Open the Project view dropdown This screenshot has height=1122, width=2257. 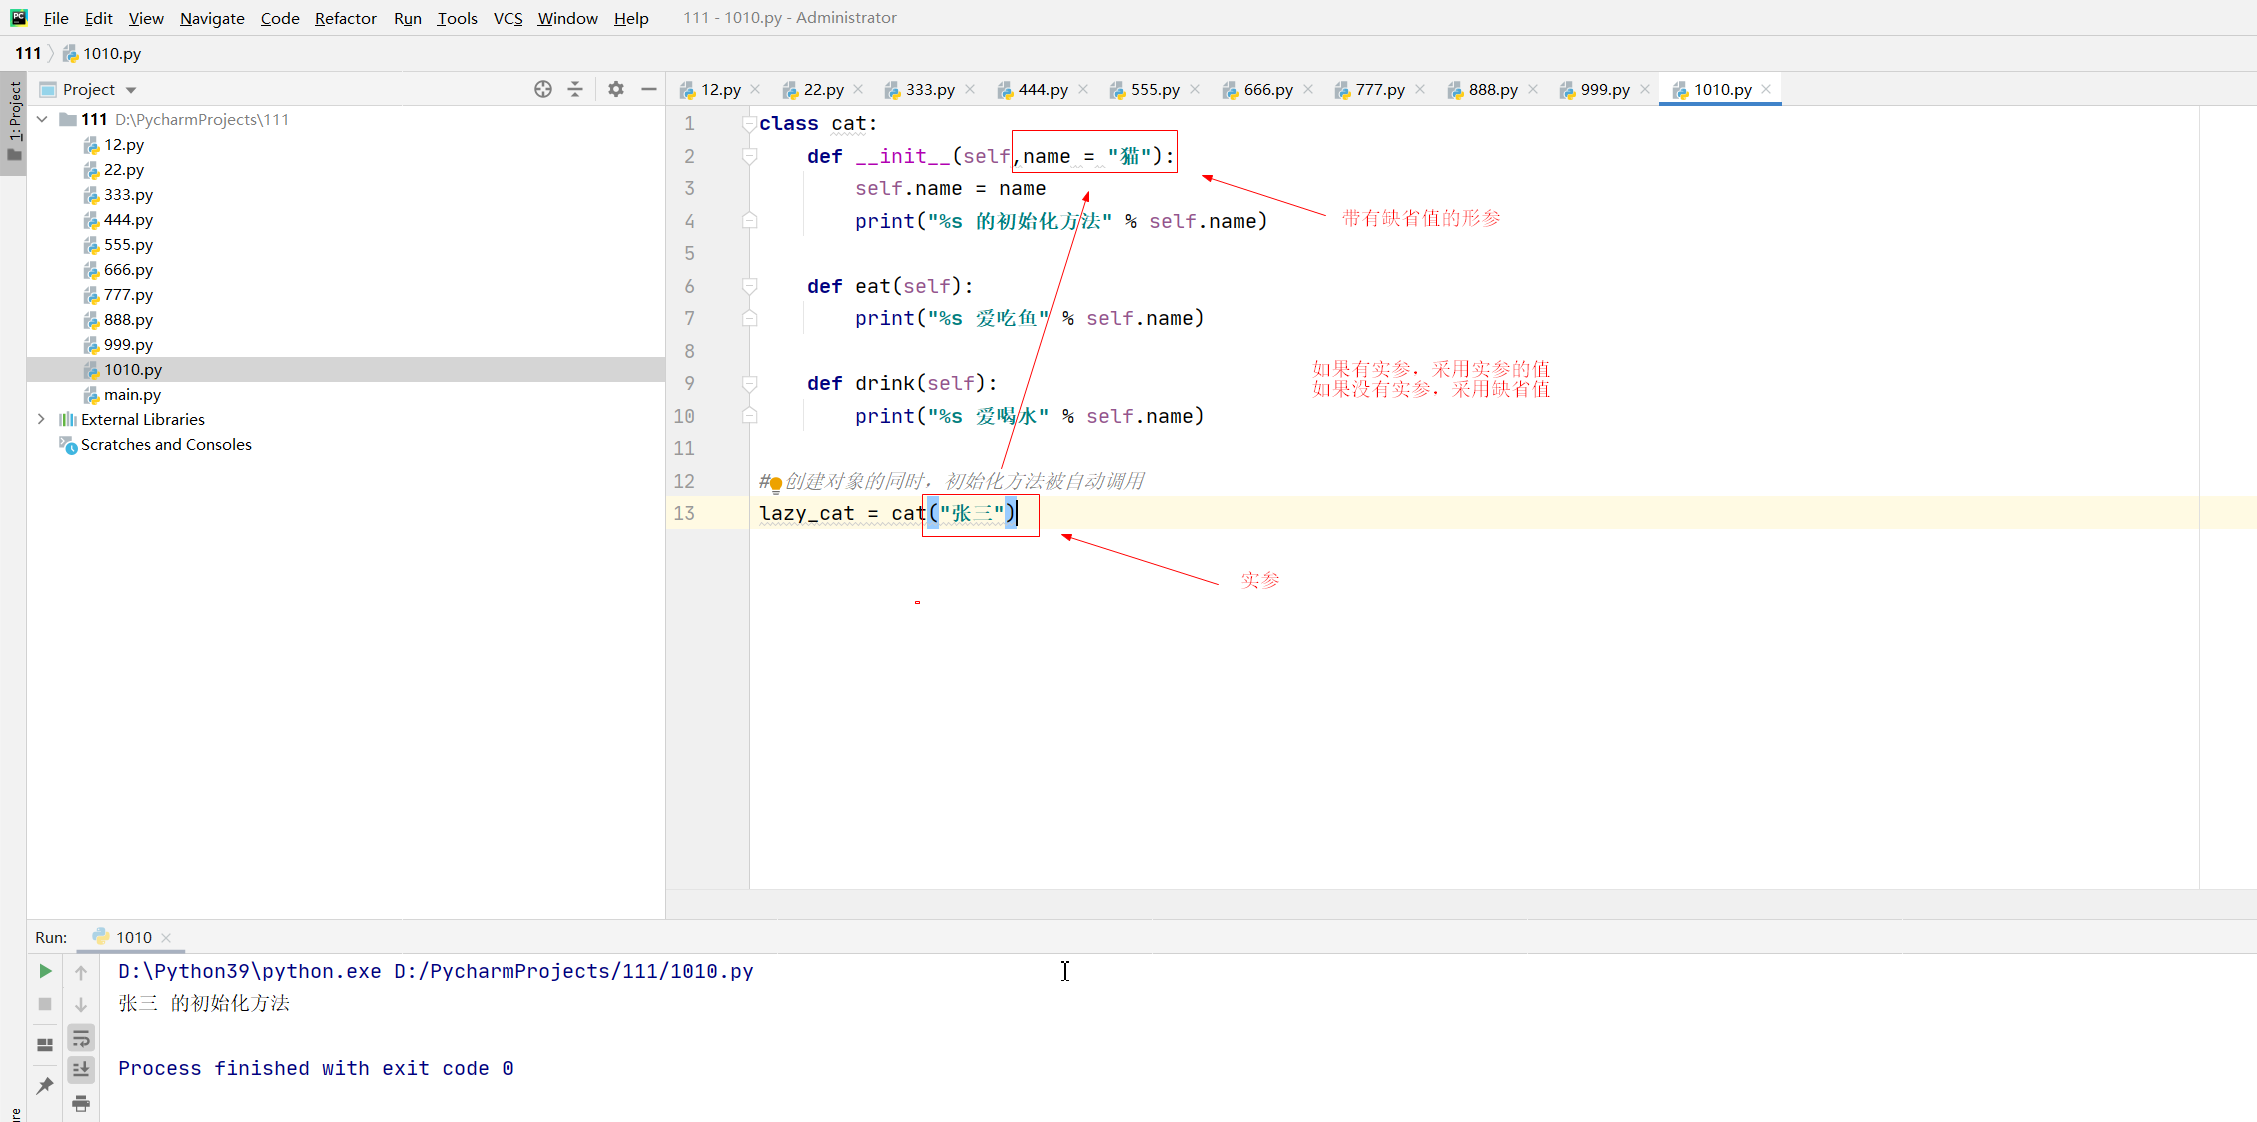tap(131, 90)
